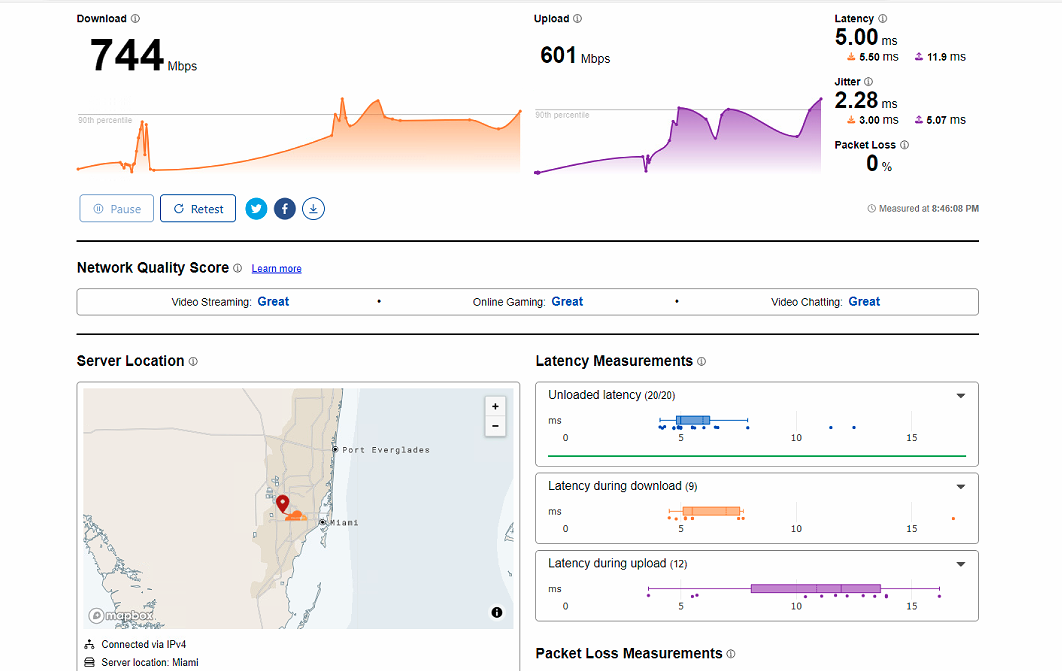The image size is (1062, 671).
Task: Collapse Latency during upload section
Action: [960, 564]
